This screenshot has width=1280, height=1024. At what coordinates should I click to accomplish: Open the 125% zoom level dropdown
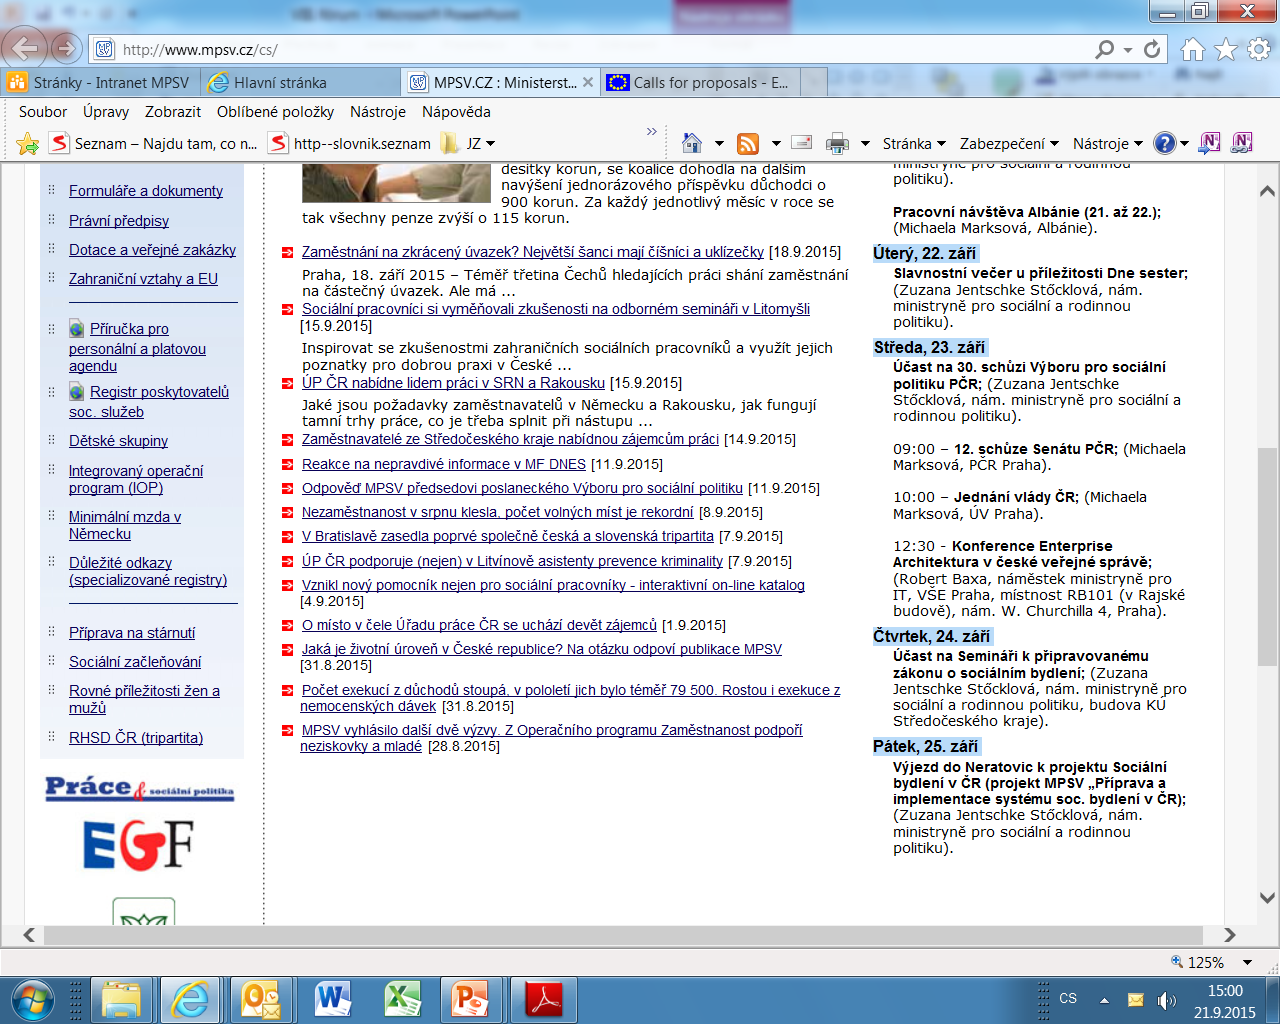click(x=1247, y=962)
